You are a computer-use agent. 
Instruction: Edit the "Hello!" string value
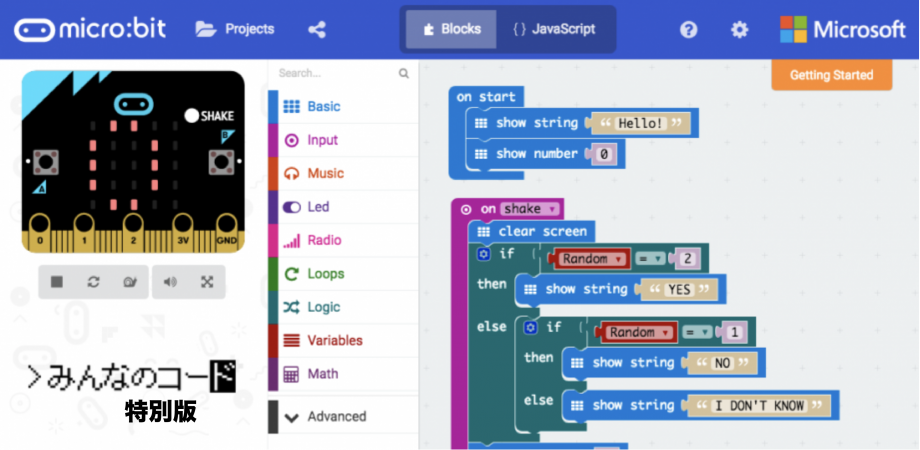click(640, 124)
